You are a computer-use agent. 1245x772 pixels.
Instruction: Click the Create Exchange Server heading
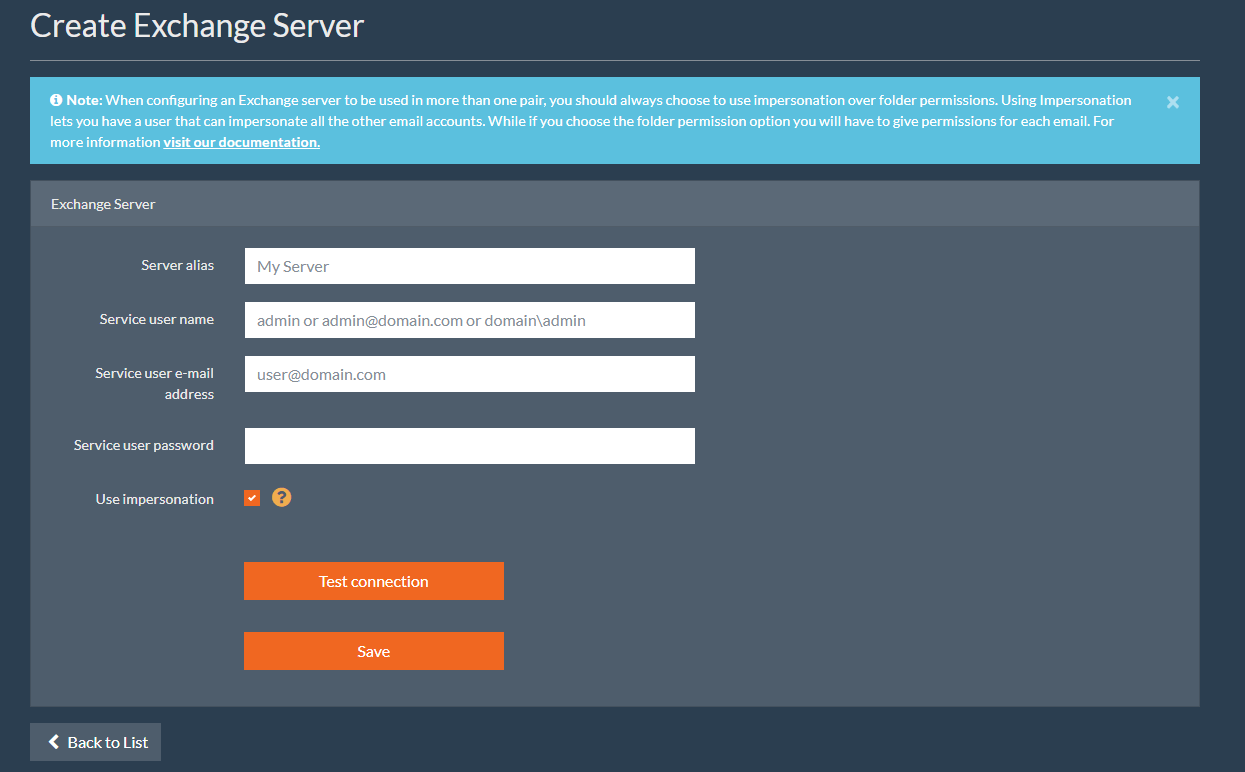197,25
